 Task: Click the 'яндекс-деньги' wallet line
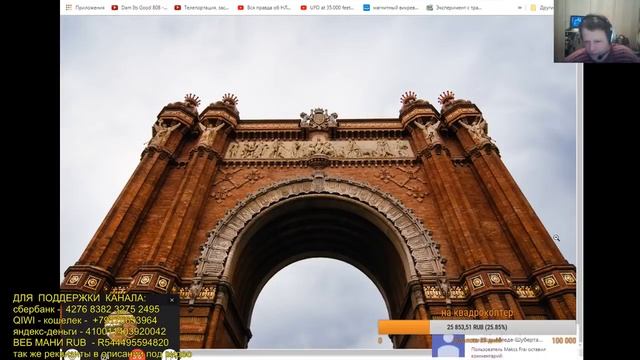(x=89, y=331)
